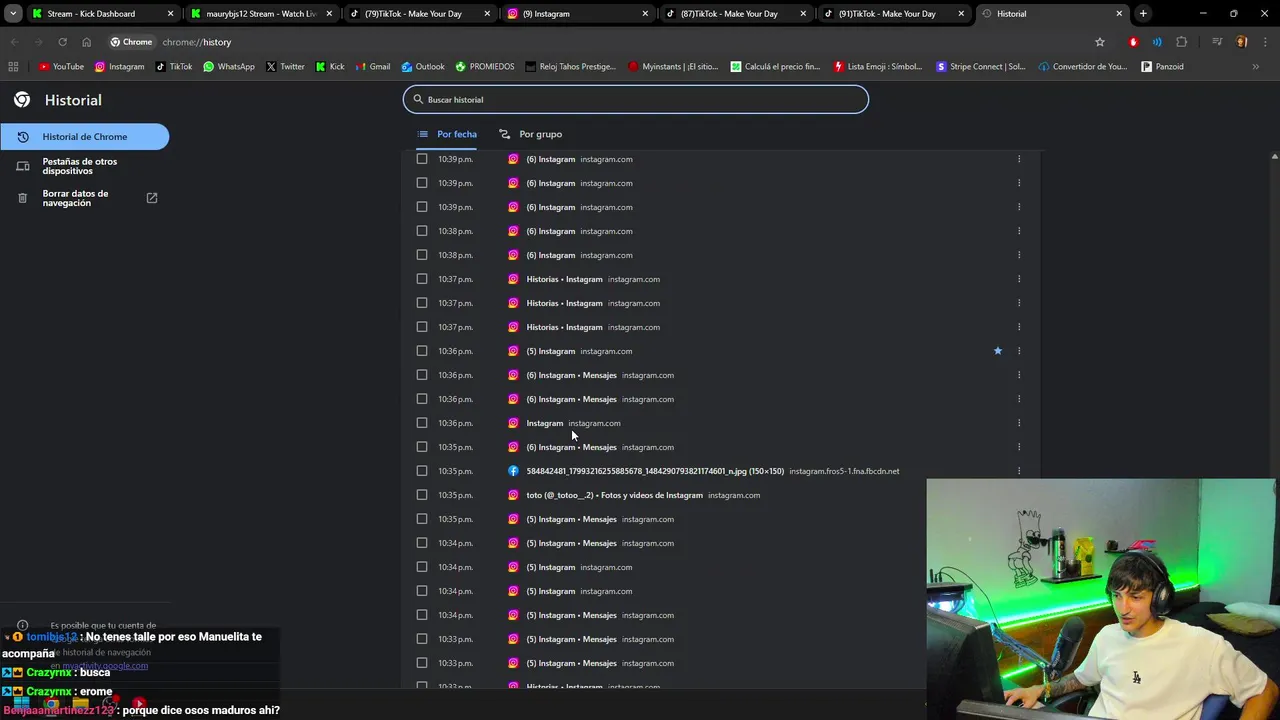Open the Gmail bookmark
The height and width of the screenshot is (720, 1280).
(372, 67)
